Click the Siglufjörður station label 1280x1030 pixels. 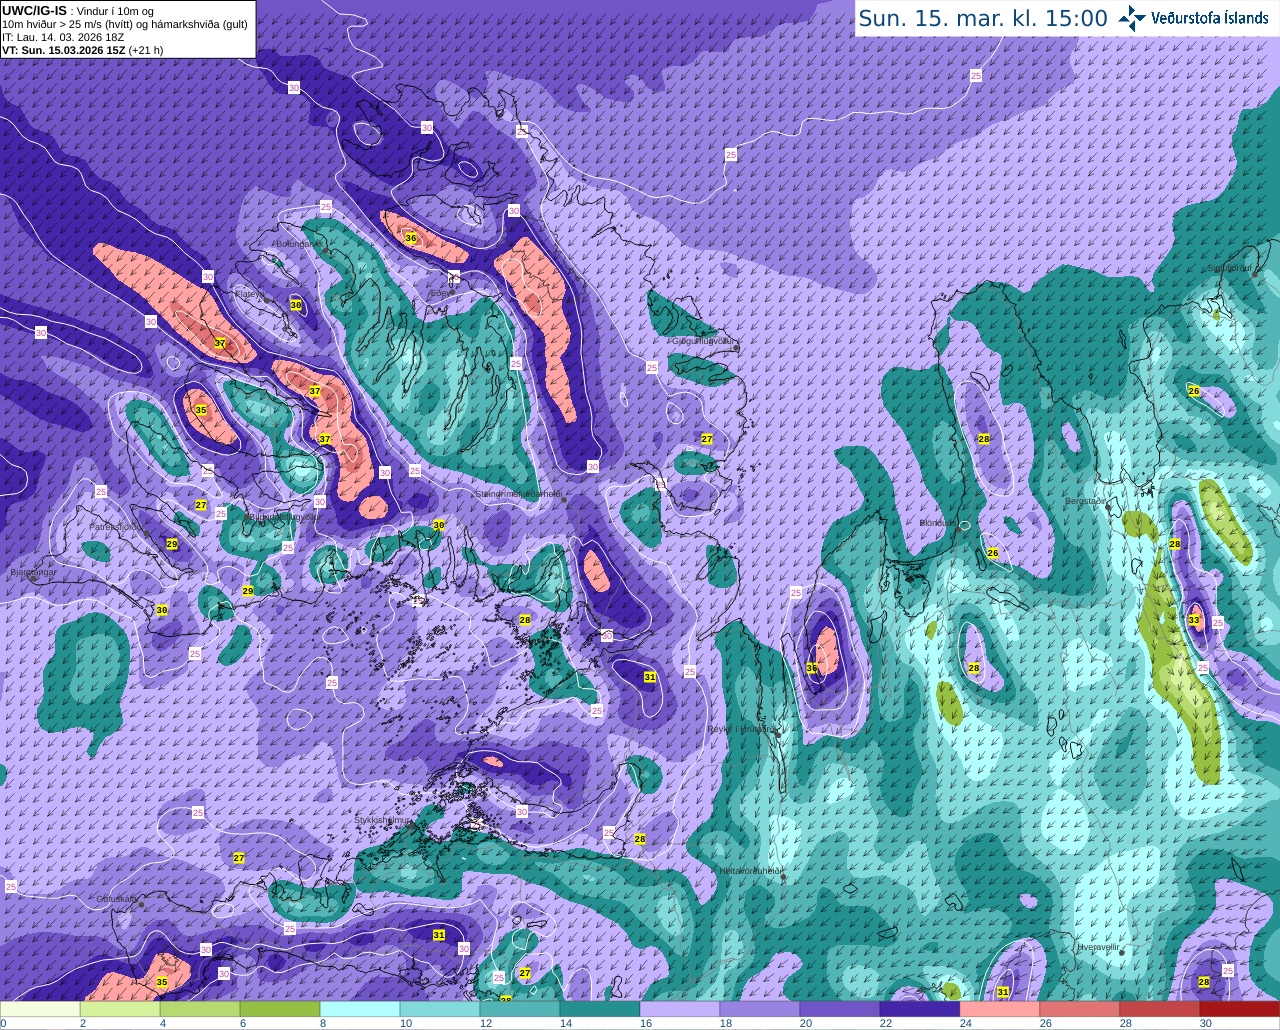[x=1232, y=268]
